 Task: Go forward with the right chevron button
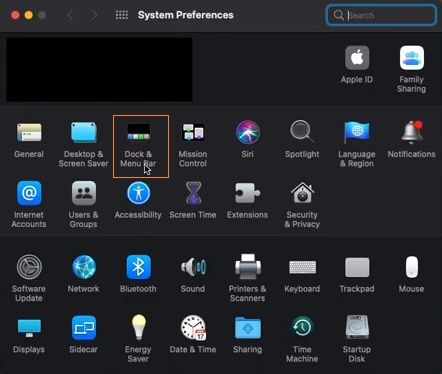pos(95,15)
